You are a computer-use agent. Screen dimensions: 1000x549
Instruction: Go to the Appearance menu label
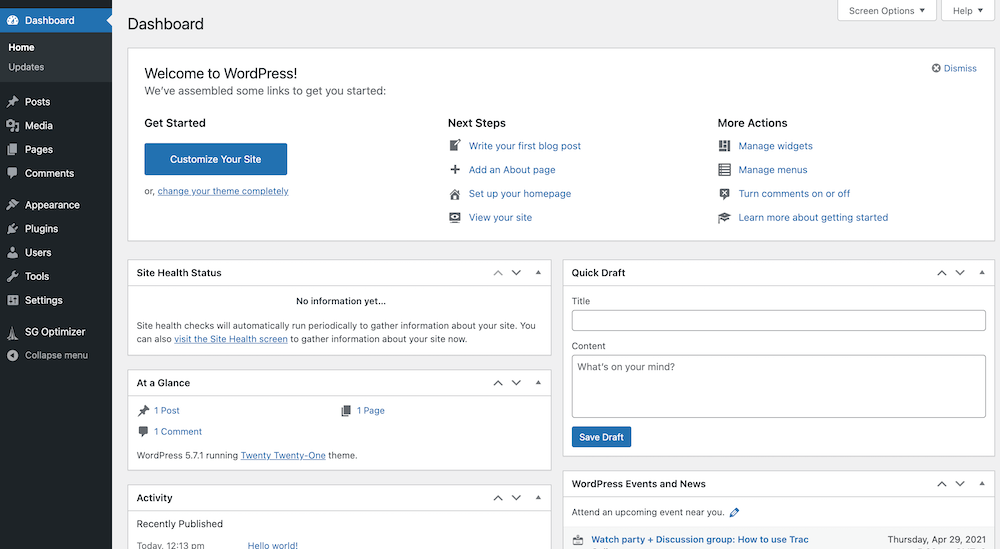point(52,205)
